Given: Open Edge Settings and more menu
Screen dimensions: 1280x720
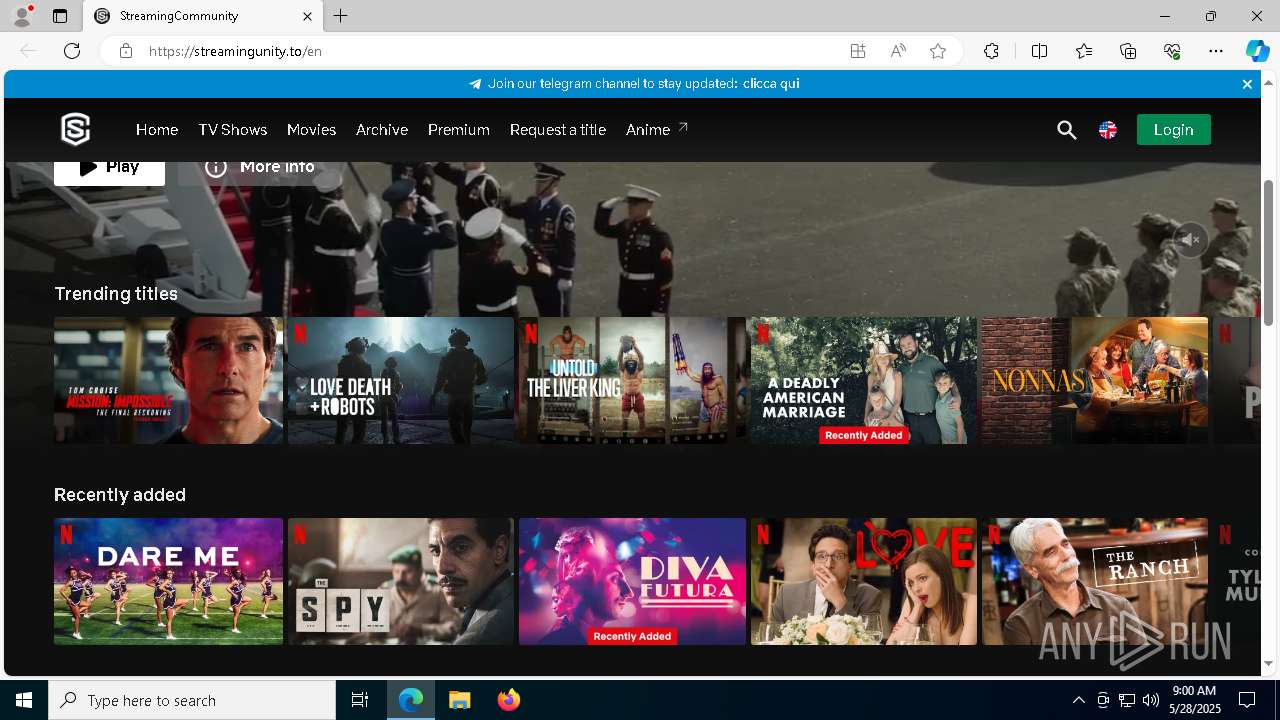Looking at the screenshot, I should 1216,51.
